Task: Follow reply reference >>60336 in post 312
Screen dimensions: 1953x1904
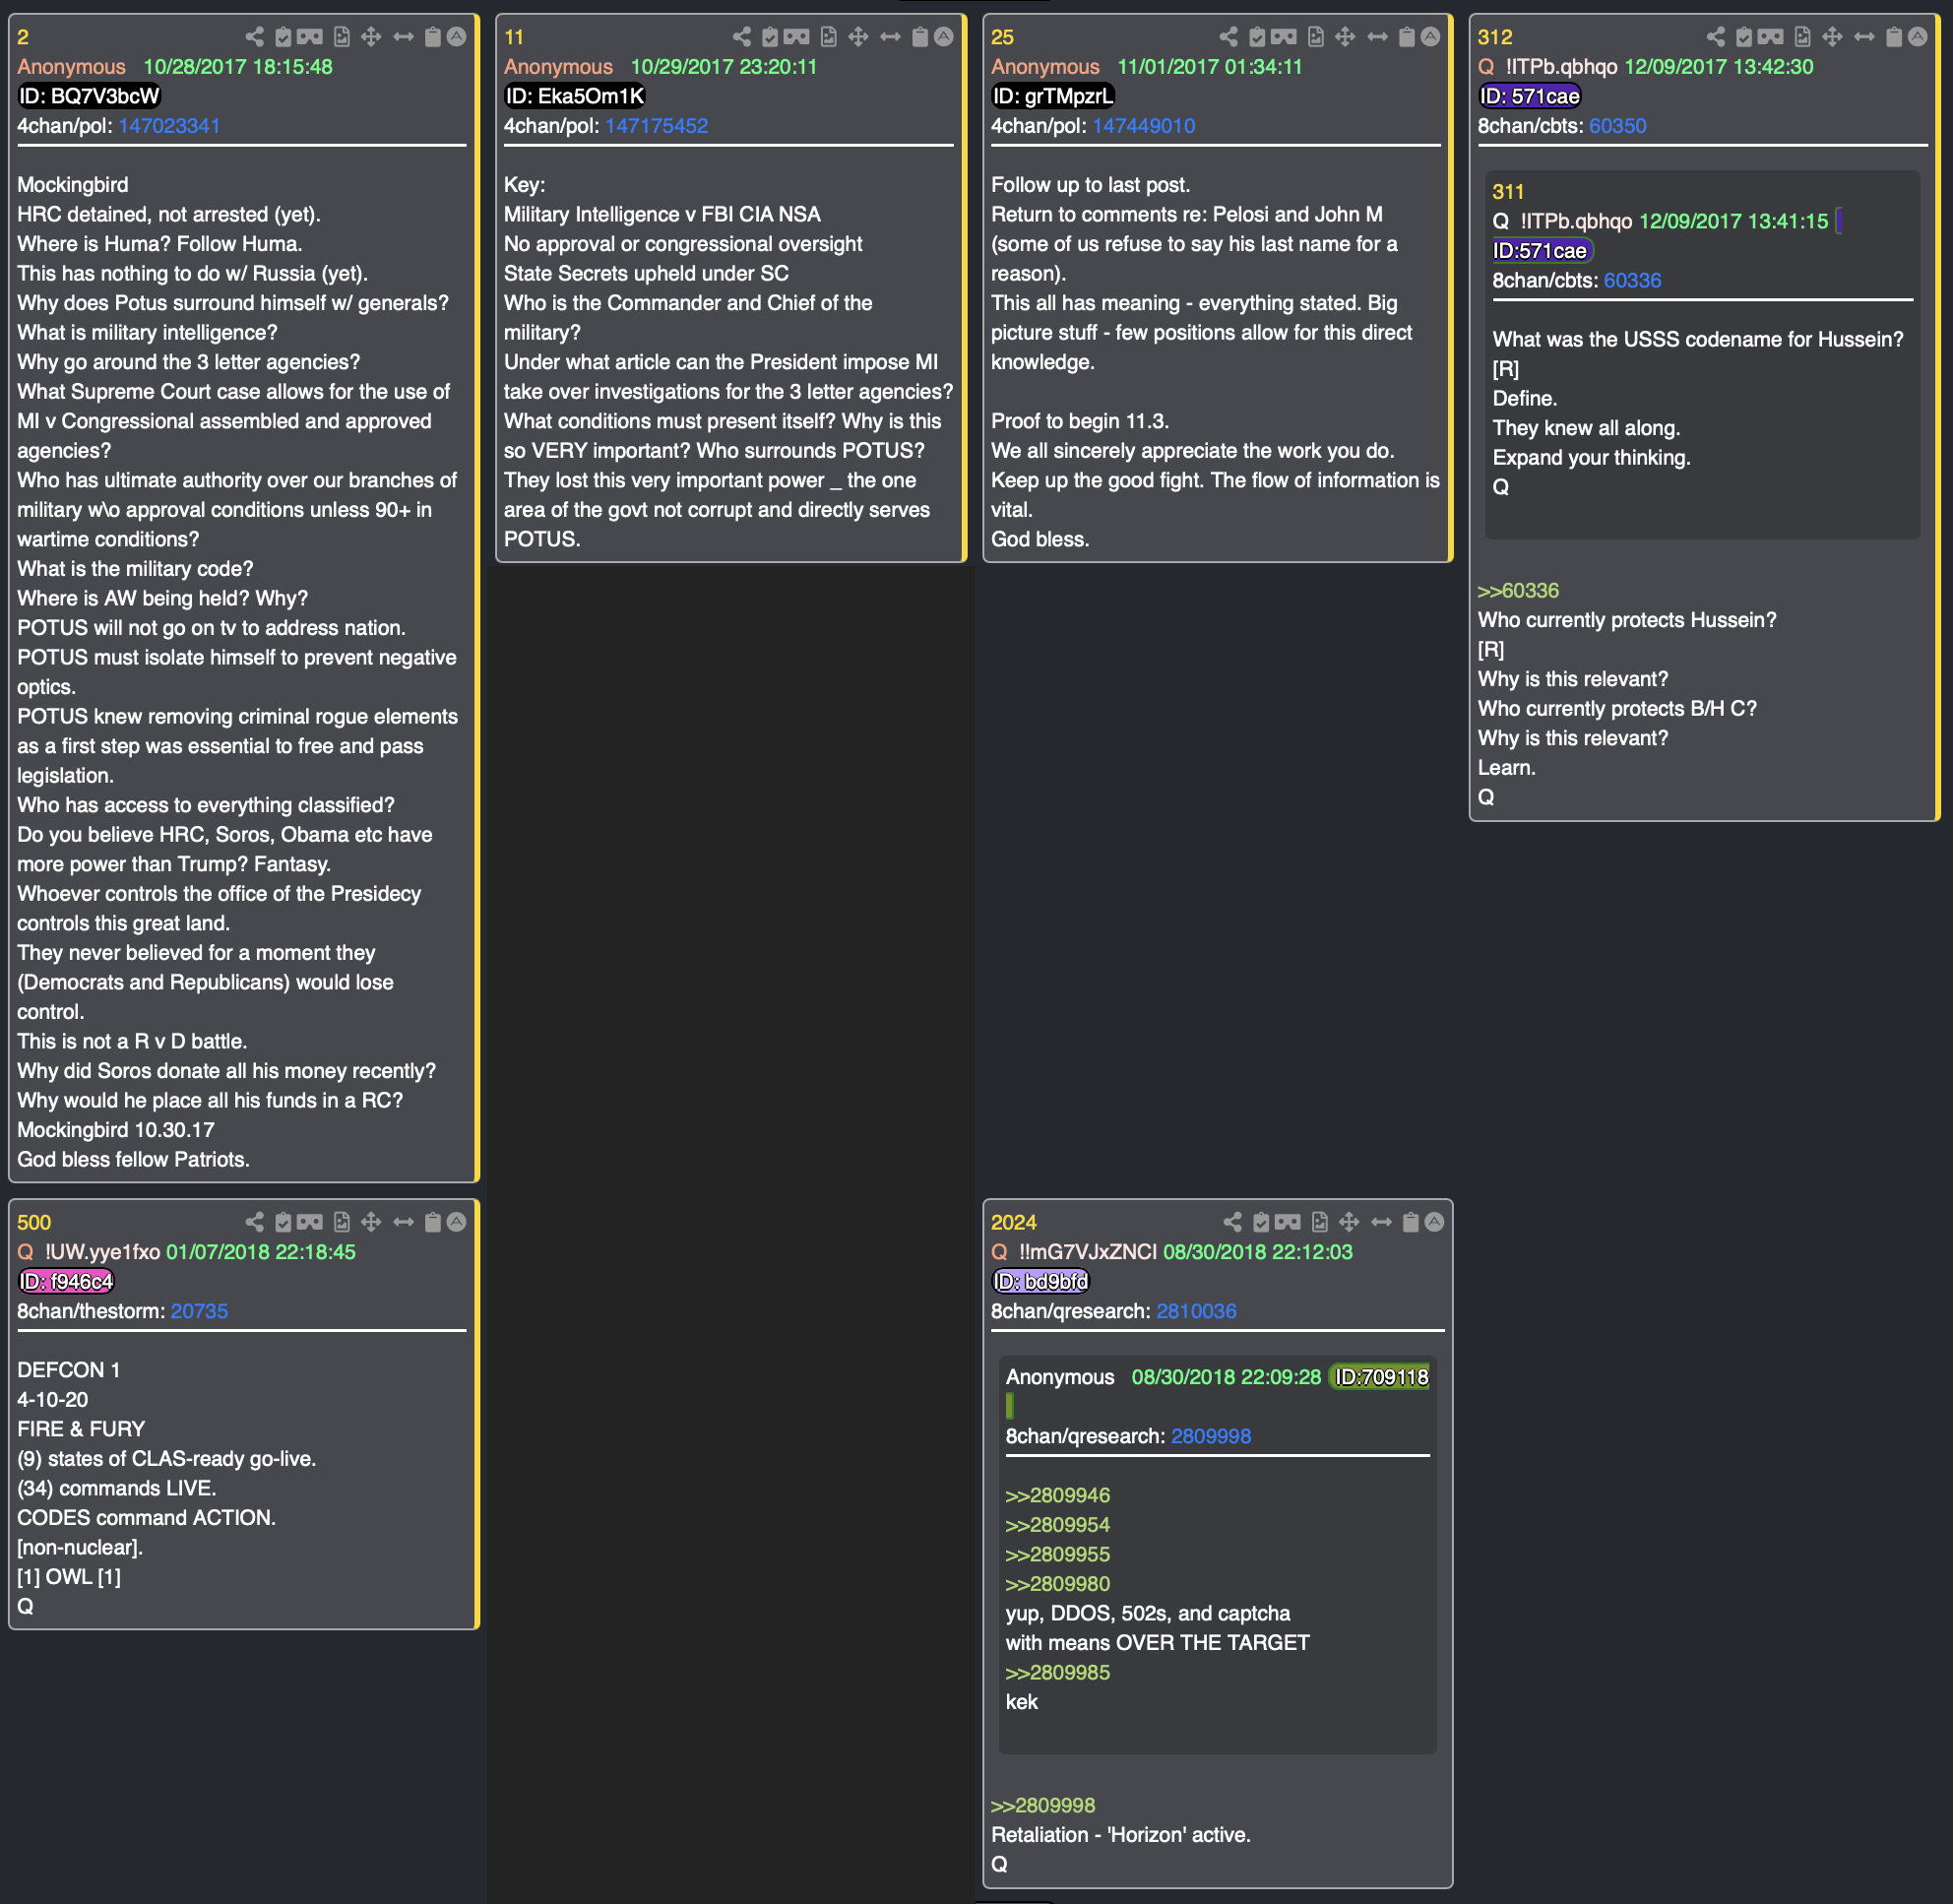Action: pos(1518,591)
